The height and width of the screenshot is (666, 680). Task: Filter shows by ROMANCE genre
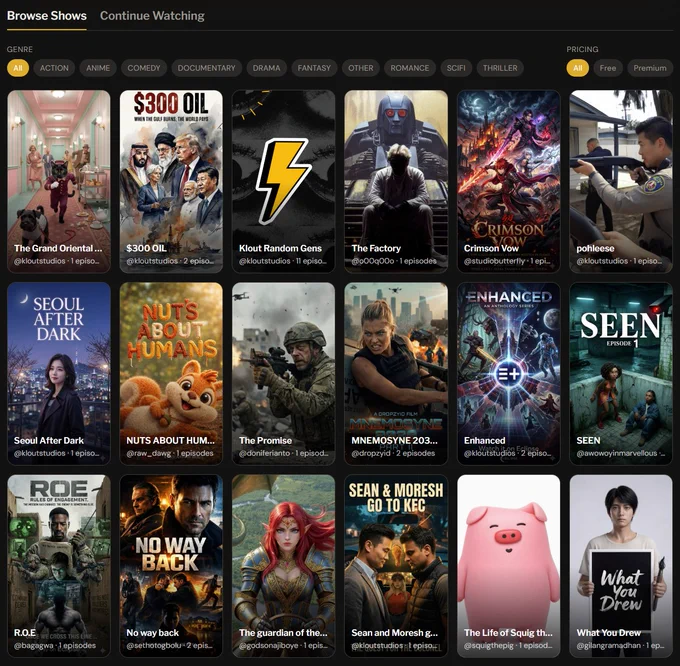click(409, 68)
